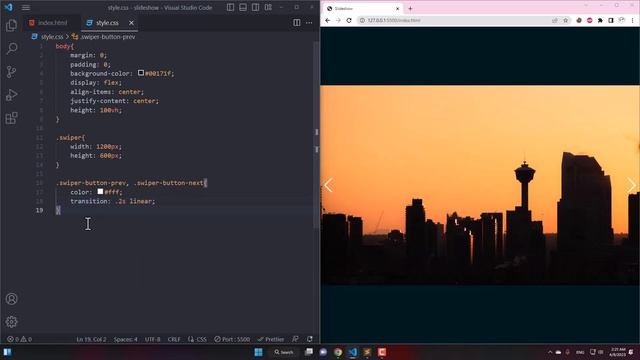Toggle the bottom panel layout button
Image resolution: width=640 pixels, height=360 pixels.
[x=243, y=7]
